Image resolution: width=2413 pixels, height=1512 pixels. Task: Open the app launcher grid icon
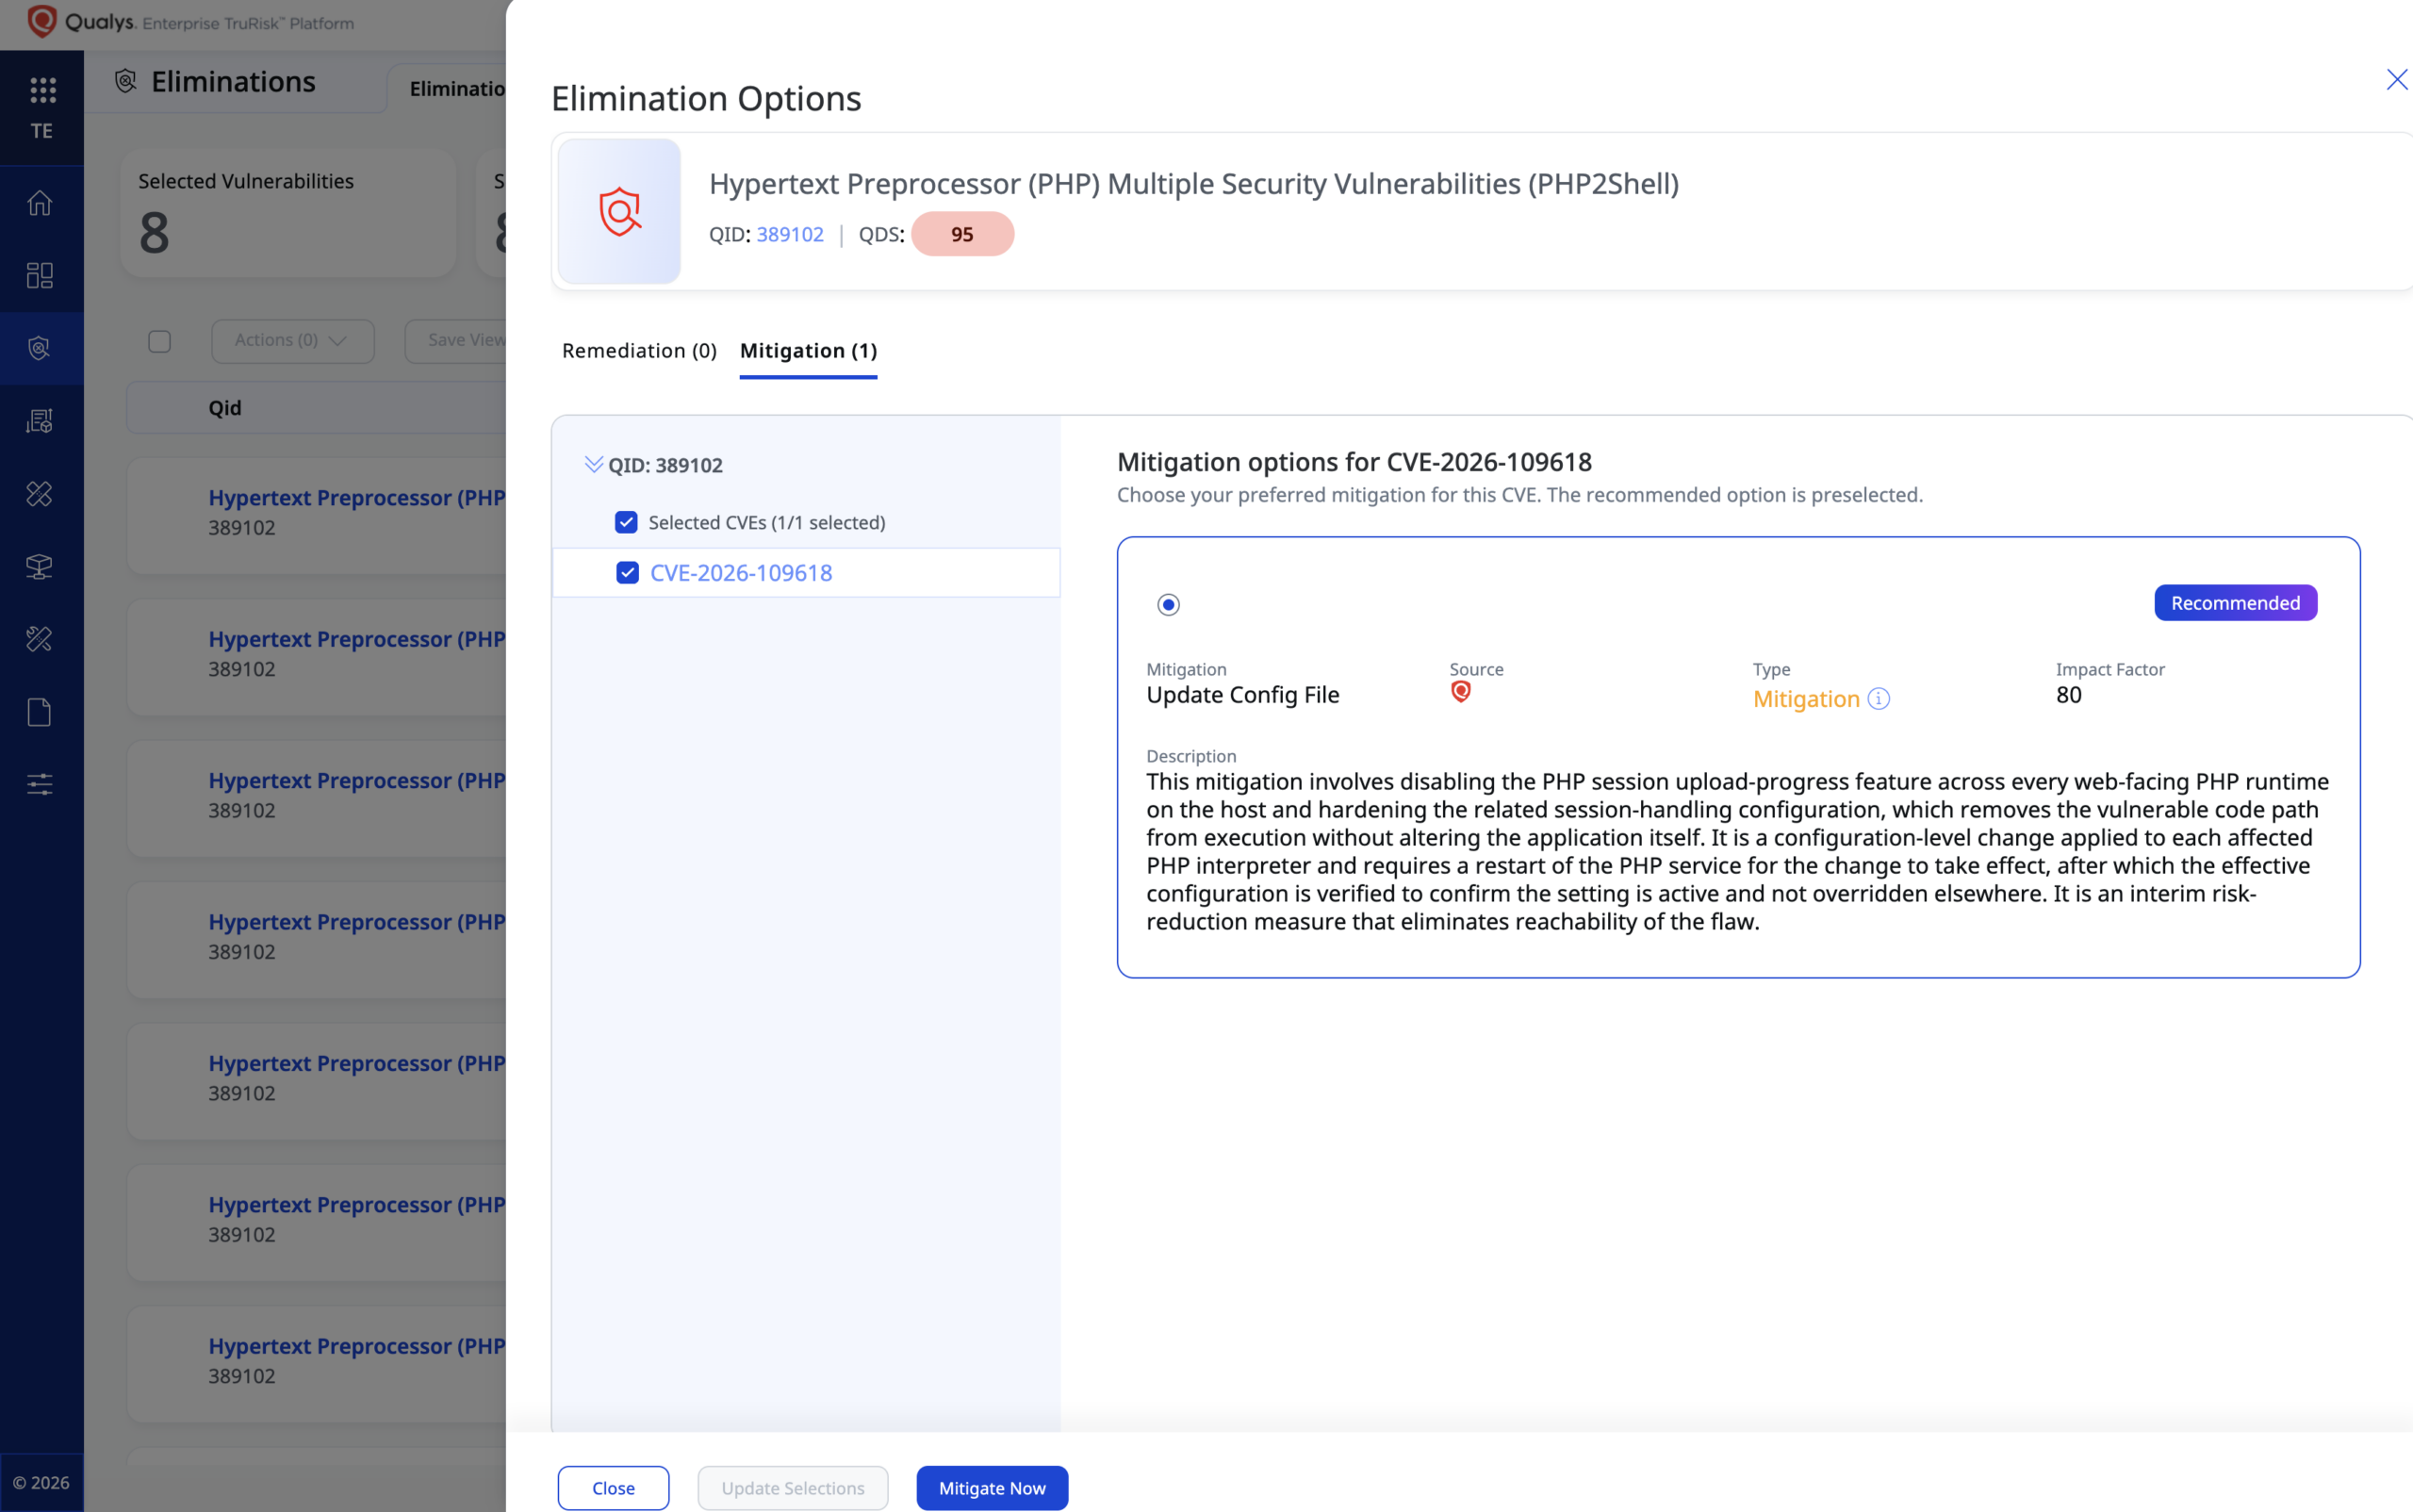[42, 90]
